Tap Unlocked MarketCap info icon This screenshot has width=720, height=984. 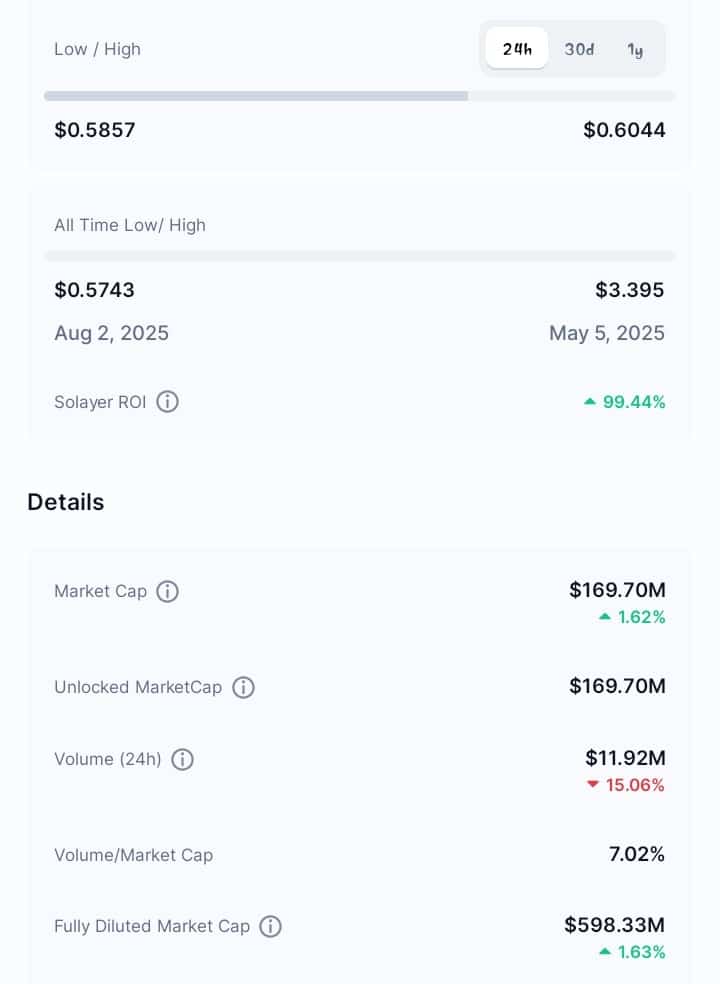(244, 688)
